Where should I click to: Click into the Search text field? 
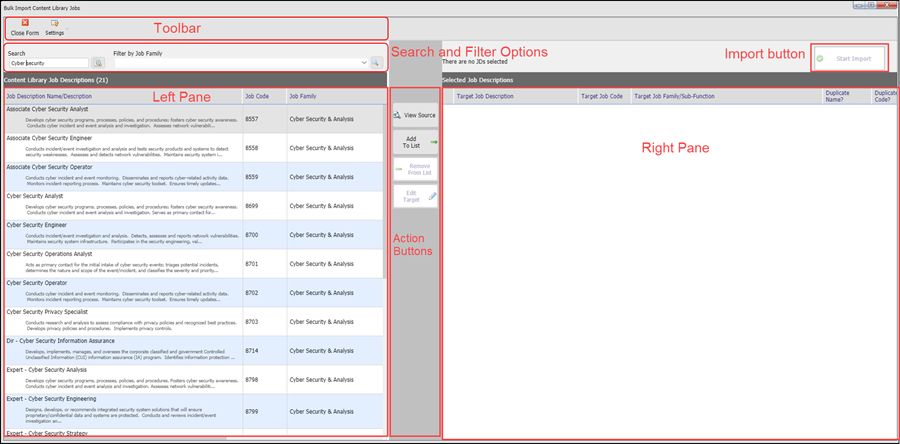(x=48, y=63)
